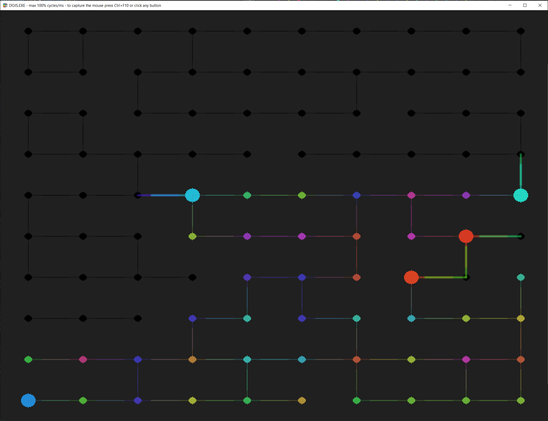Click the large teal circle below vertical trail

pos(521,195)
